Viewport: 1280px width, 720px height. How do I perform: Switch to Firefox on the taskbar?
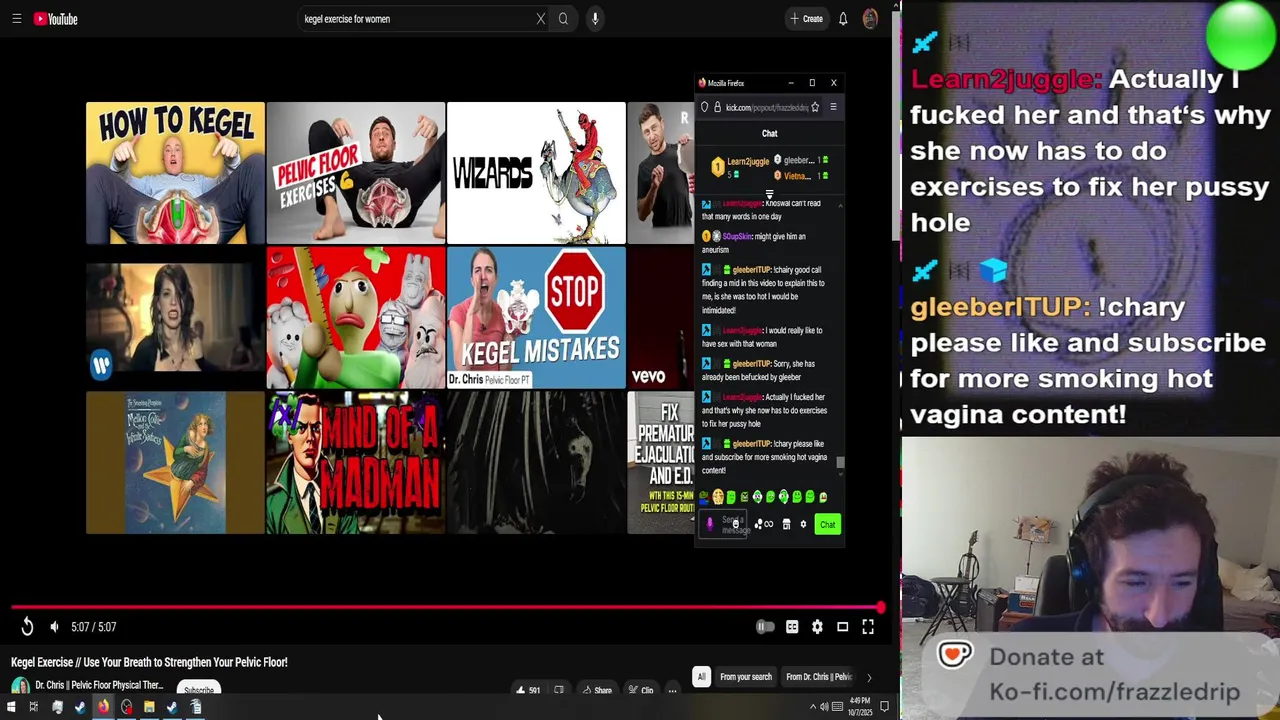(x=103, y=708)
